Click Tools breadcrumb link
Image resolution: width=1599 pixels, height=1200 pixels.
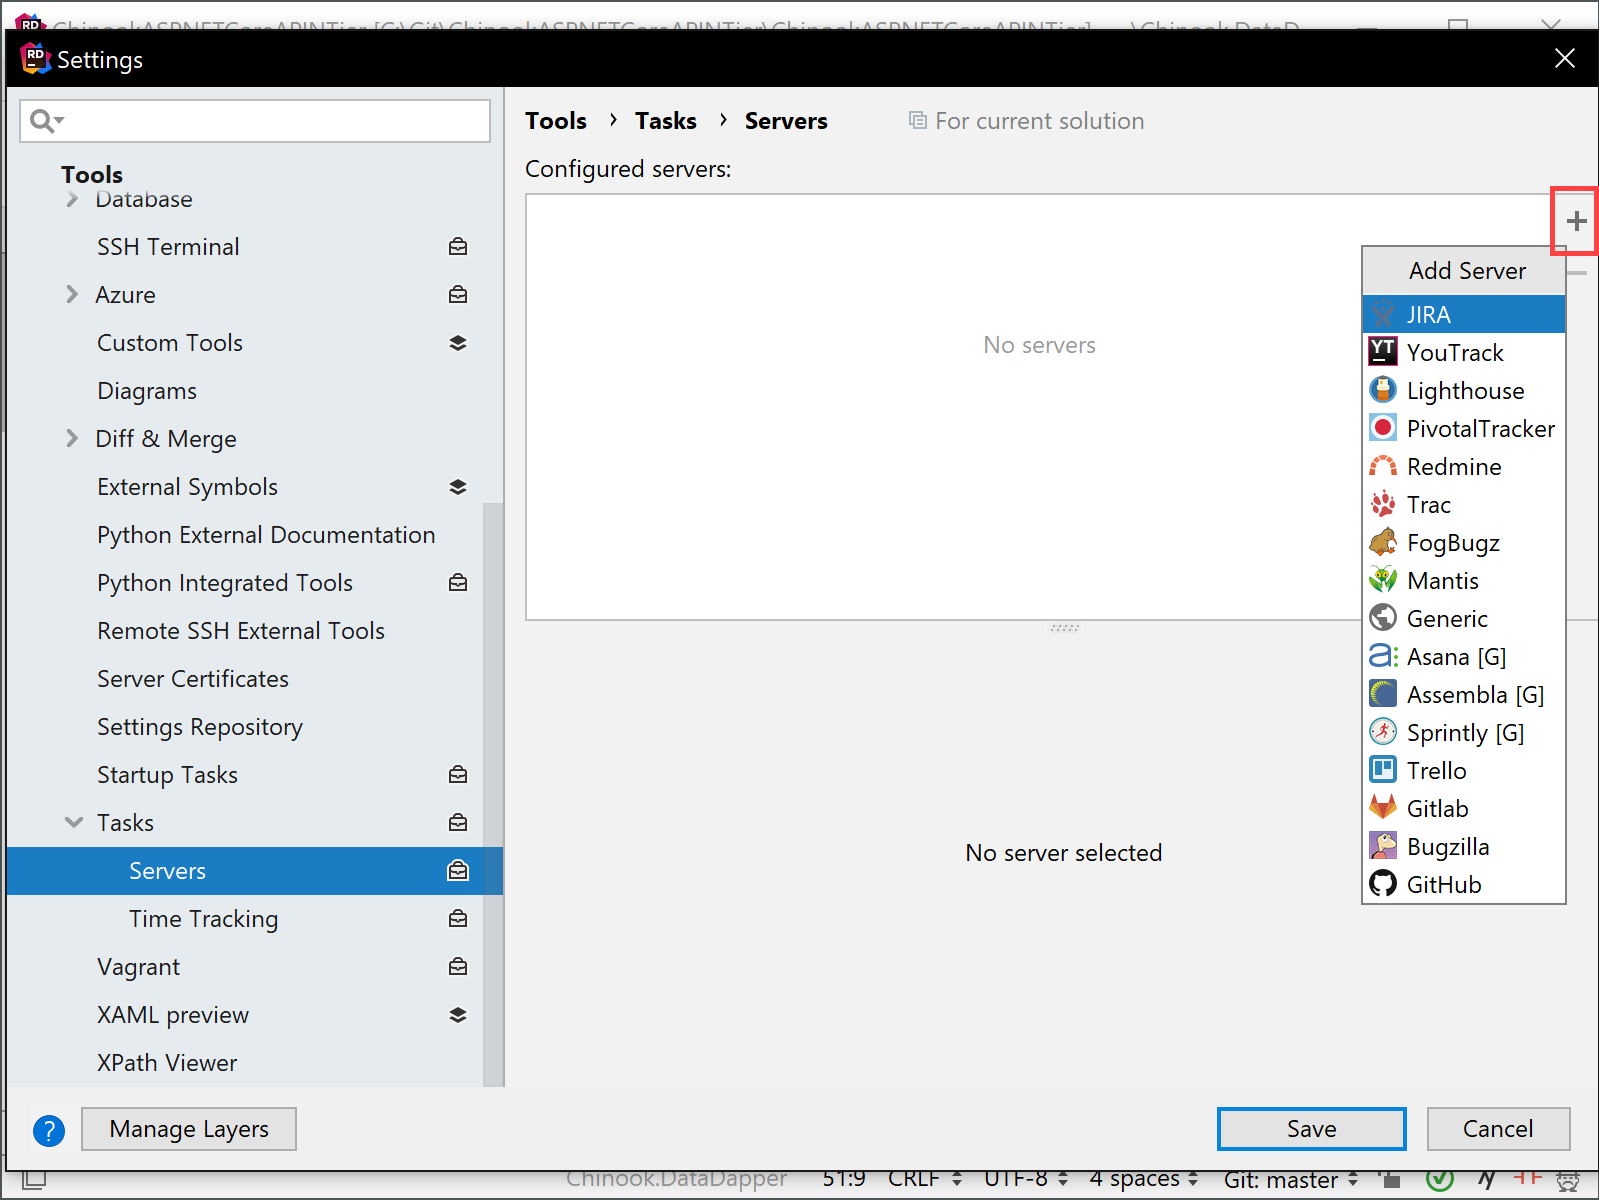(556, 121)
